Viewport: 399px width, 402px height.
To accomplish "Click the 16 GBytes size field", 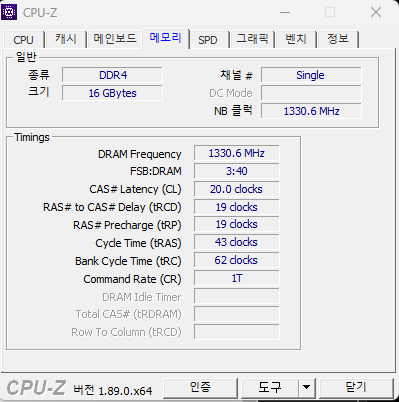I will pyautogui.click(x=112, y=93).
